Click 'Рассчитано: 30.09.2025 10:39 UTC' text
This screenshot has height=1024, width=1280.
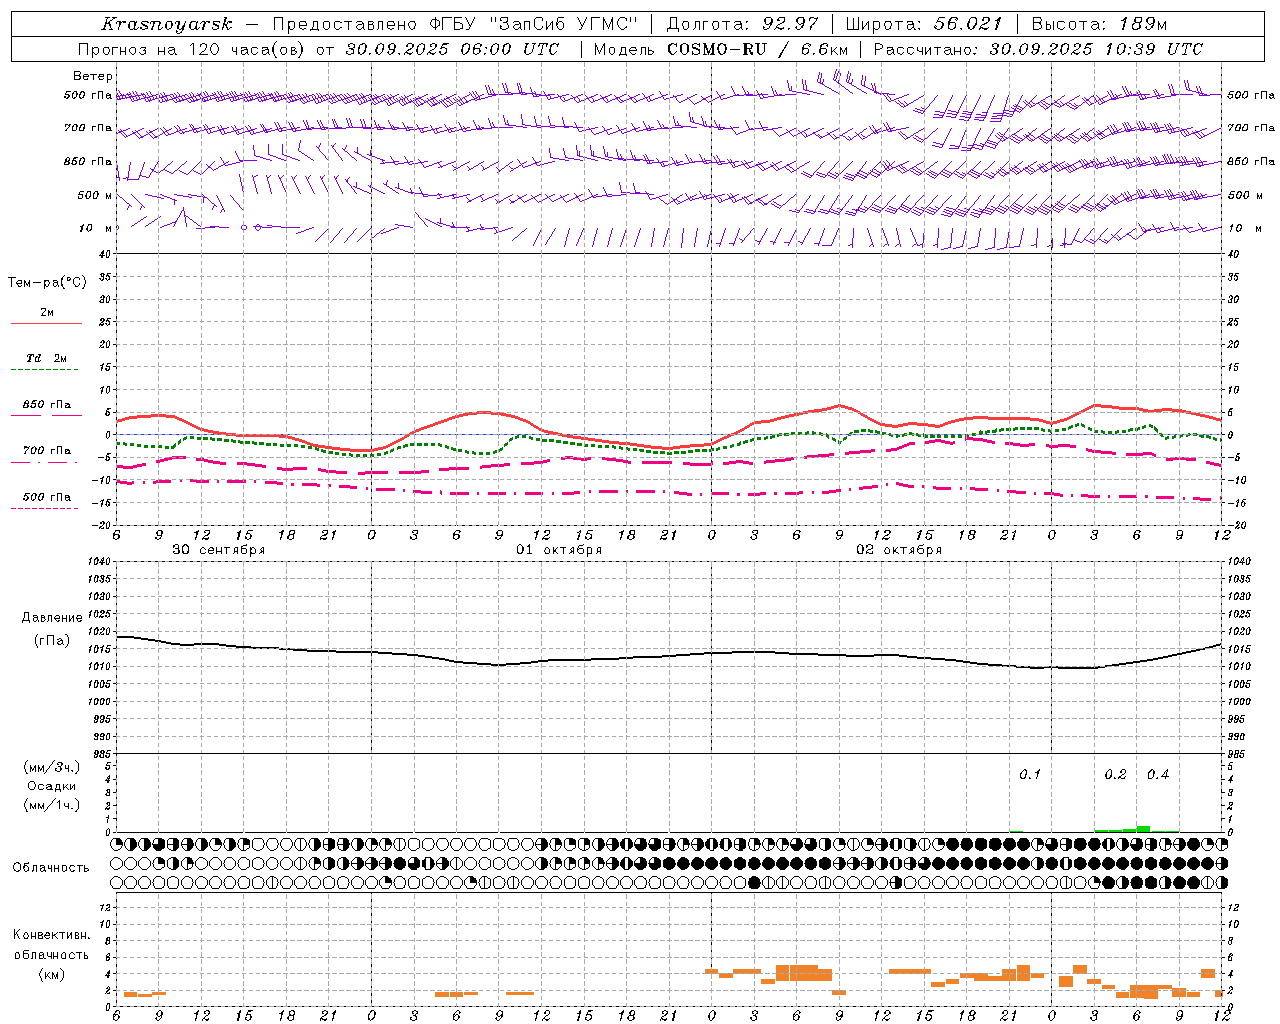[x=1038, y=49]
